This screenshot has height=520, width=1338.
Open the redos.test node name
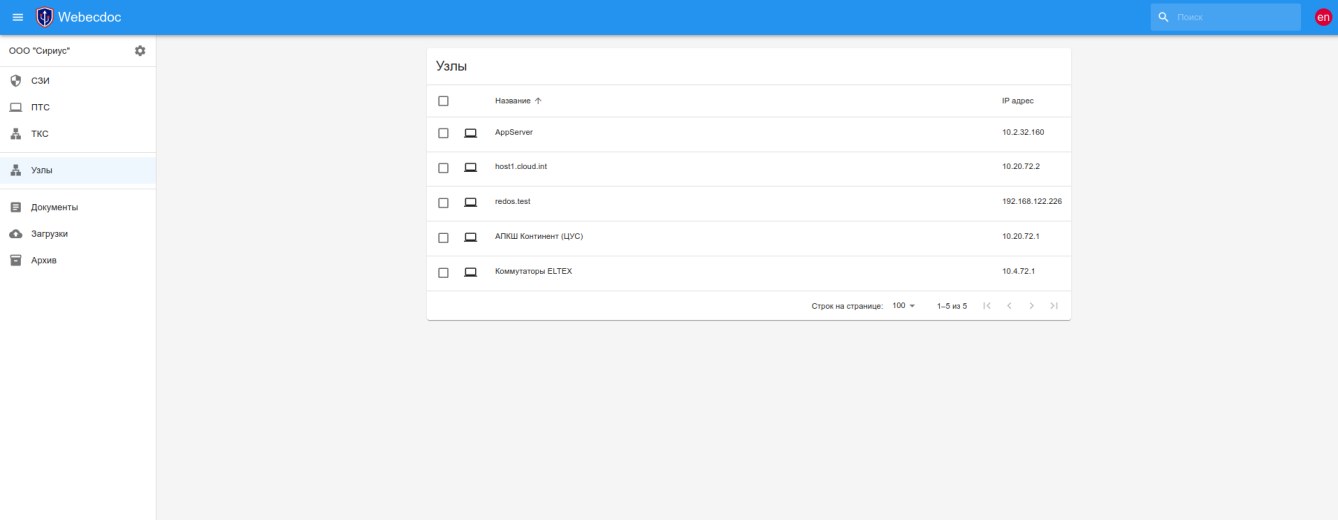[512, 201]
